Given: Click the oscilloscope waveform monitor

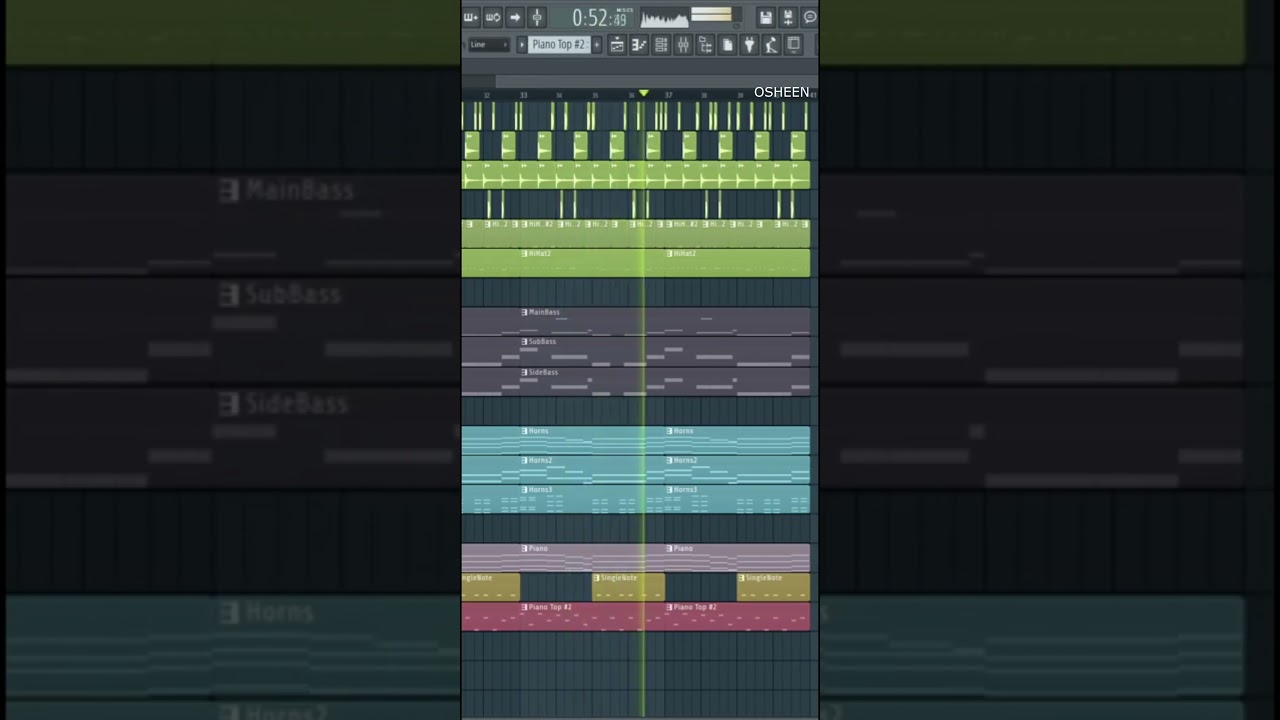Looking at the screenshot, I should click(x=664, y=18).
